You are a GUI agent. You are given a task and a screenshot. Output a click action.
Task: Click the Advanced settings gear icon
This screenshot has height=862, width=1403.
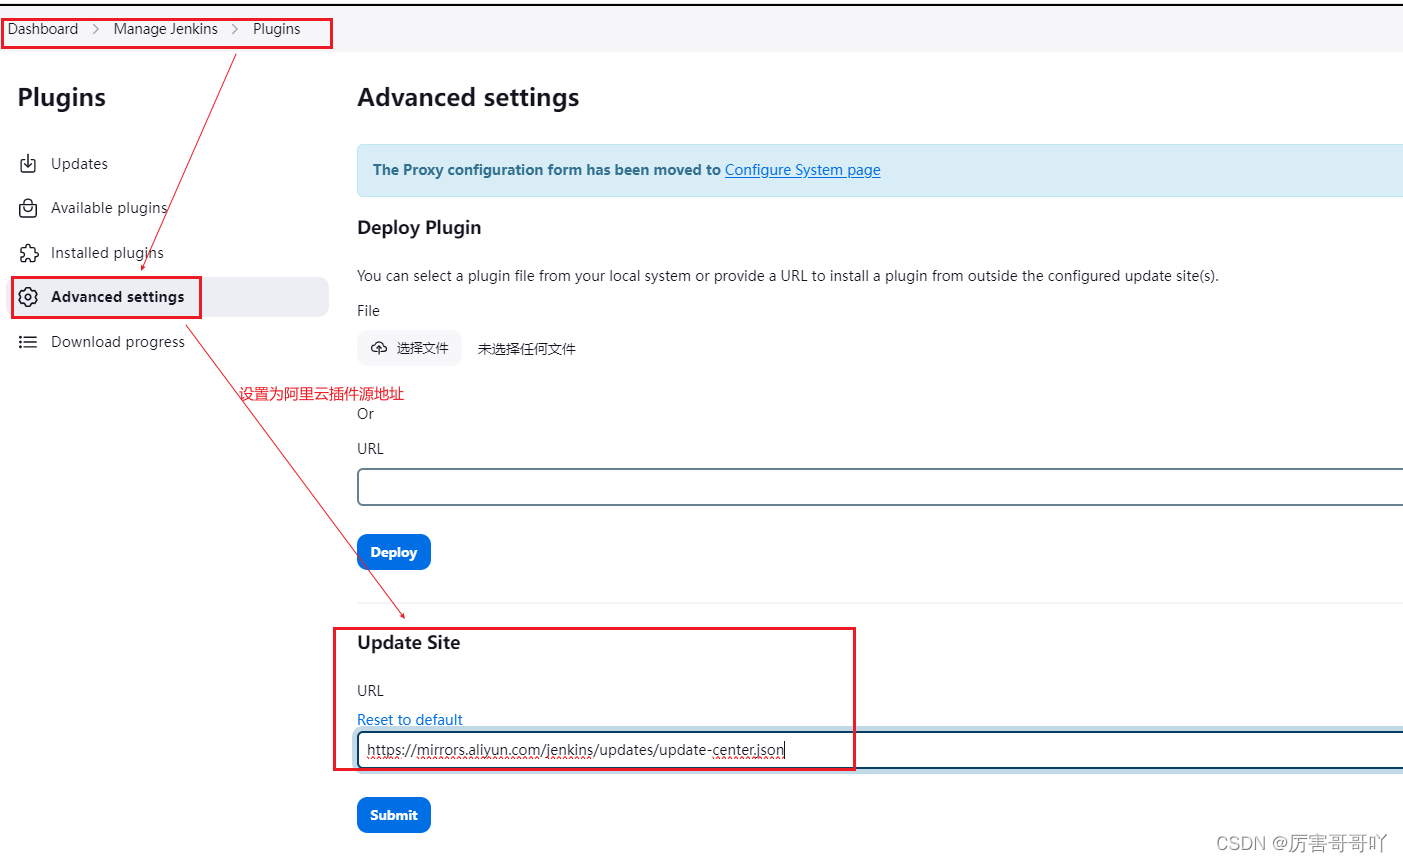(x=28, y=296)
